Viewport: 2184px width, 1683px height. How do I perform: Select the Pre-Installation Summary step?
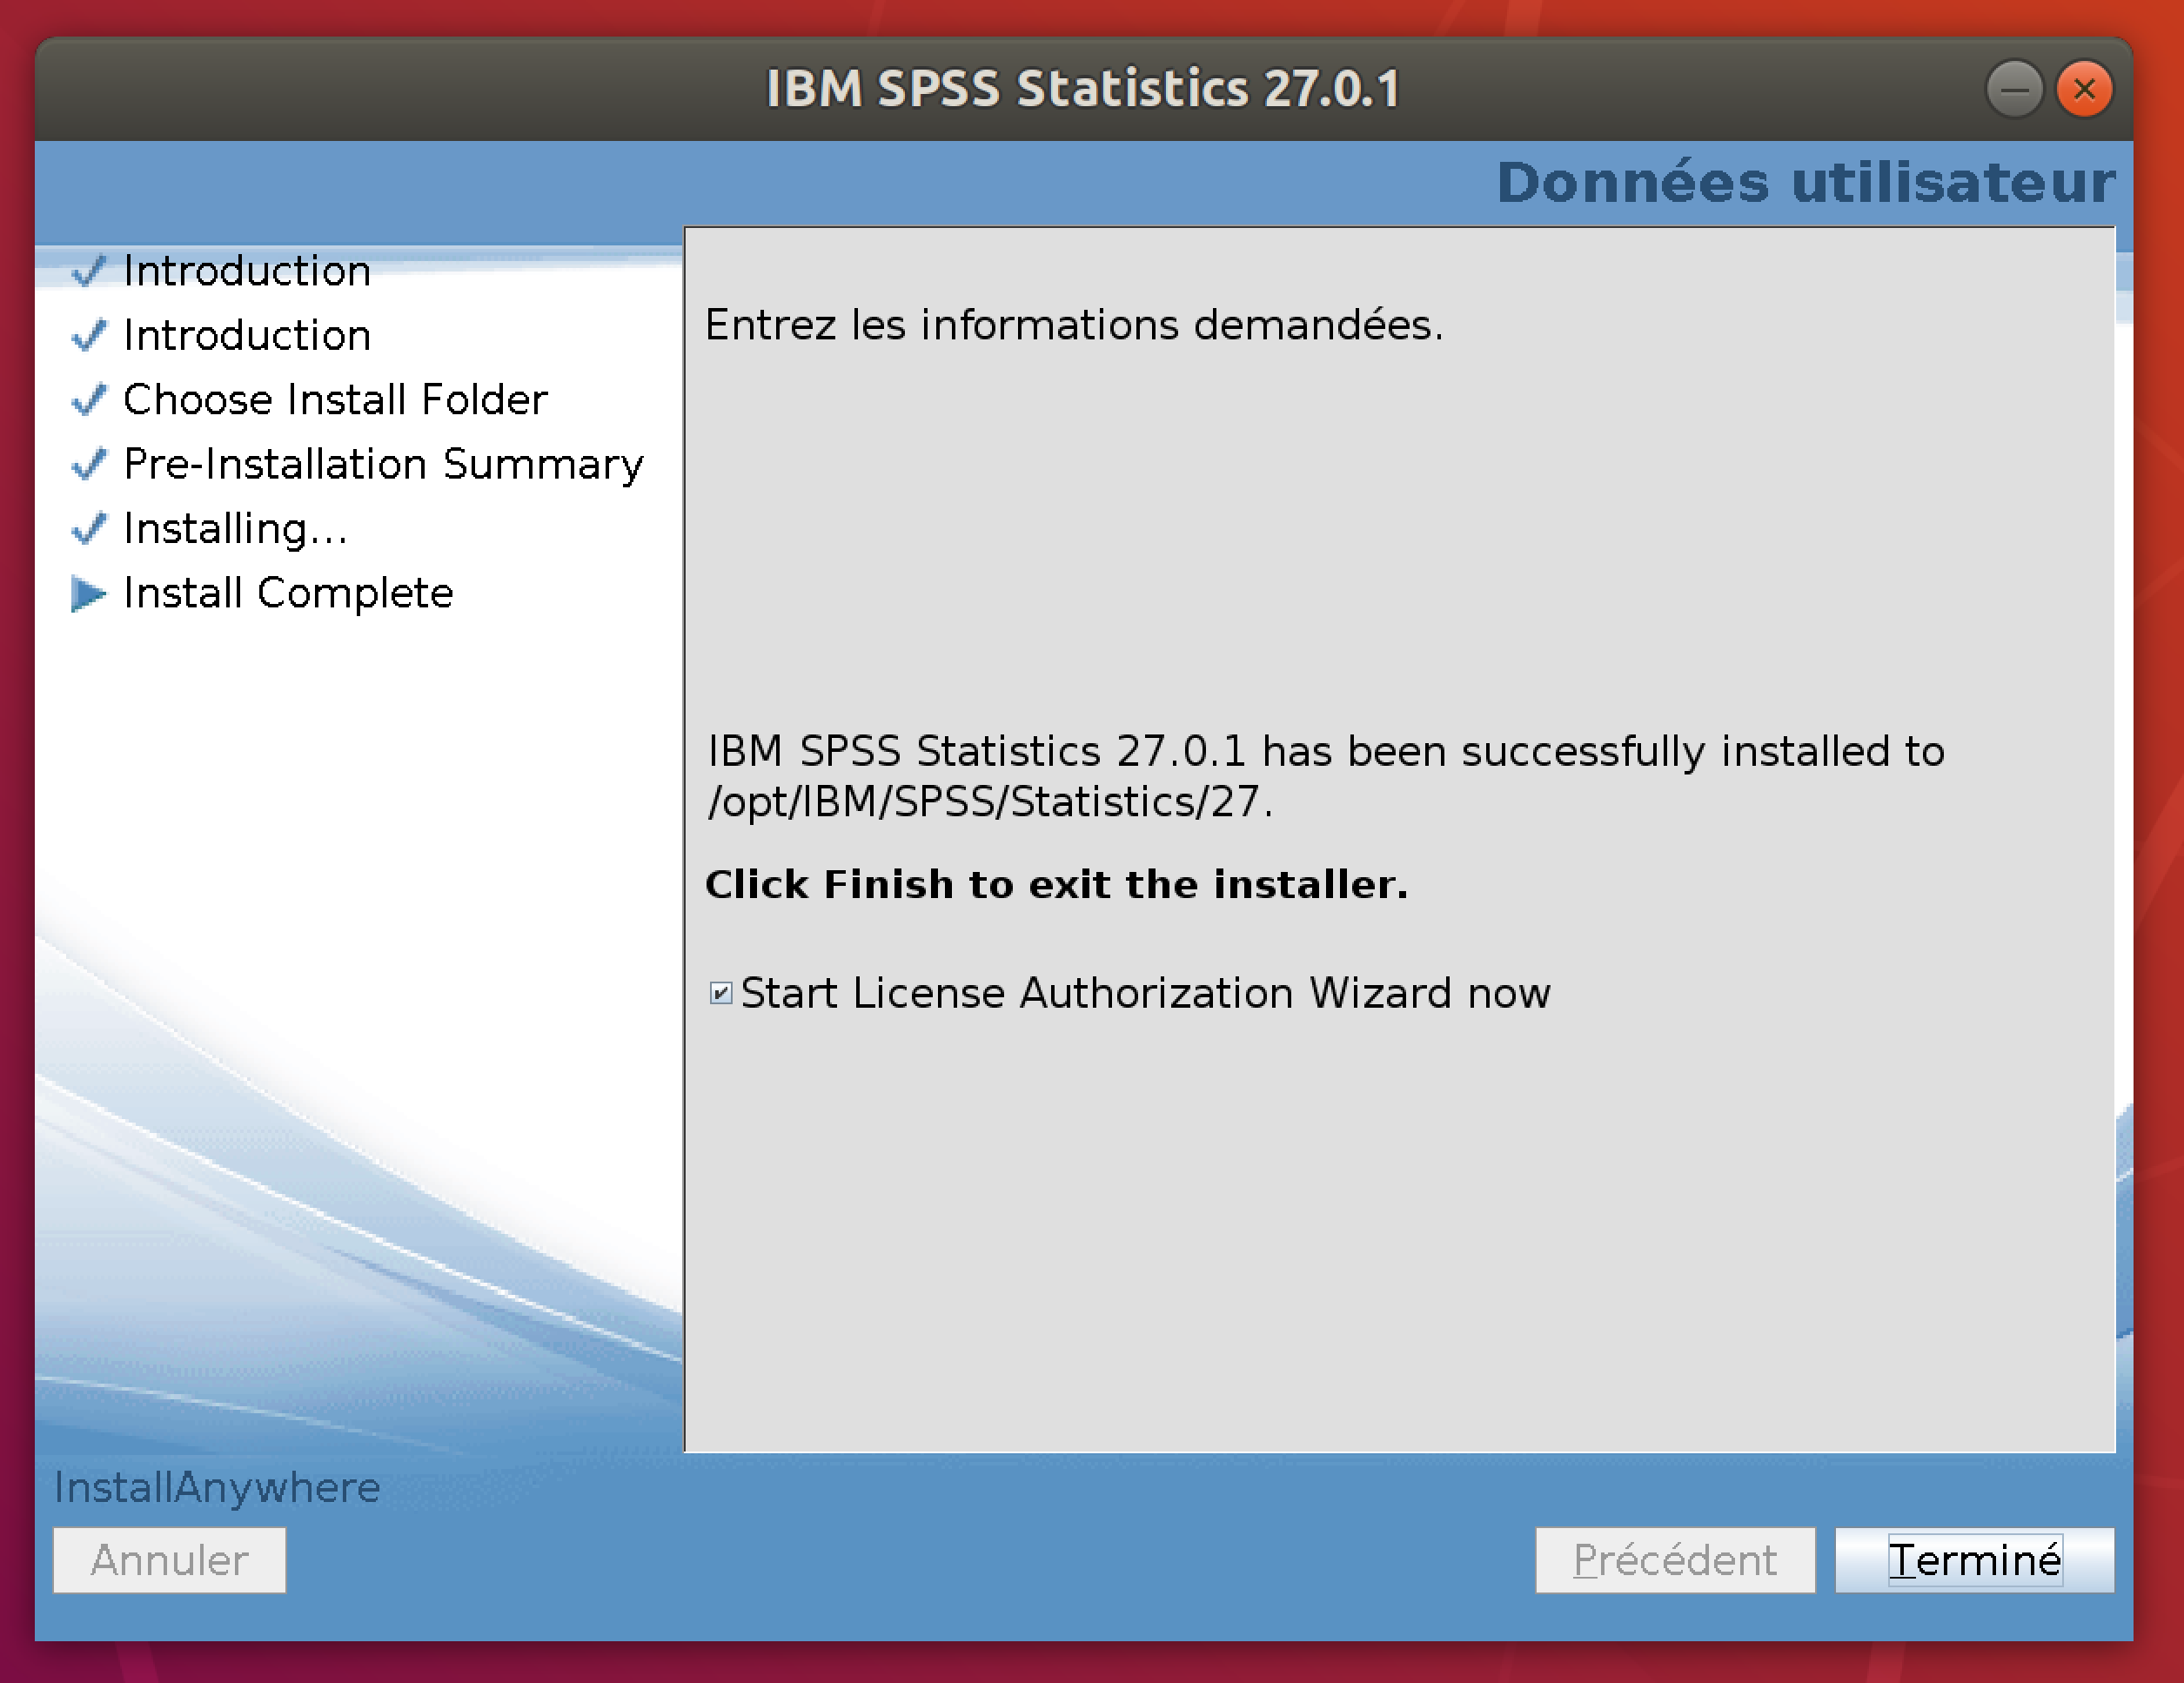pos(383,464)
